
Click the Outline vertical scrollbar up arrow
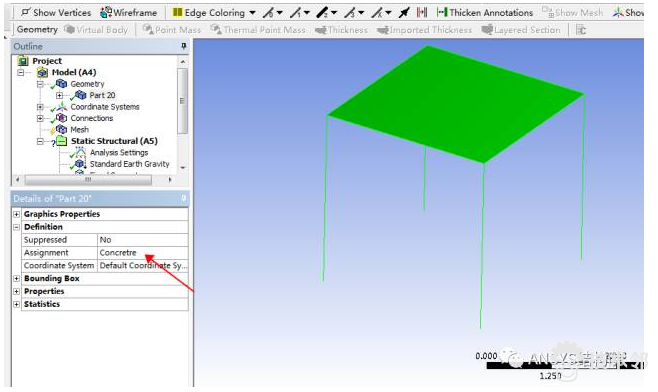[x=183, y=62]
